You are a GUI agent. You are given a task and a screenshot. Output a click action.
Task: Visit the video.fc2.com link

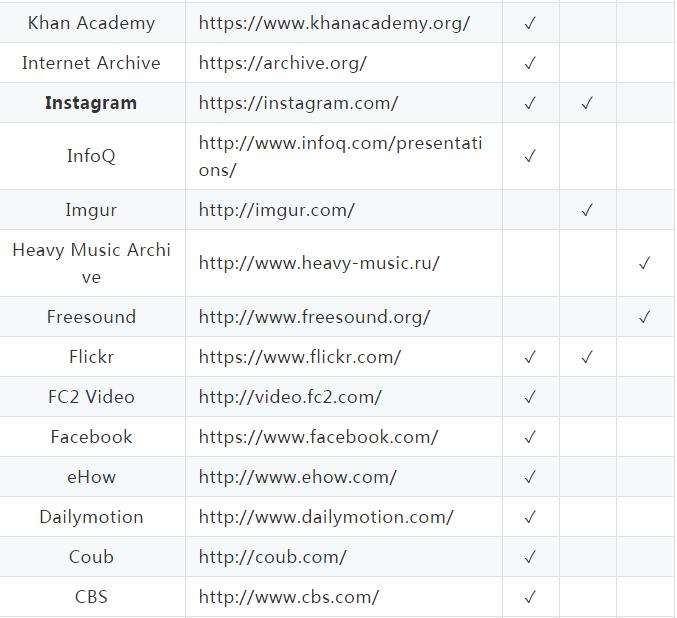[290, 397]
